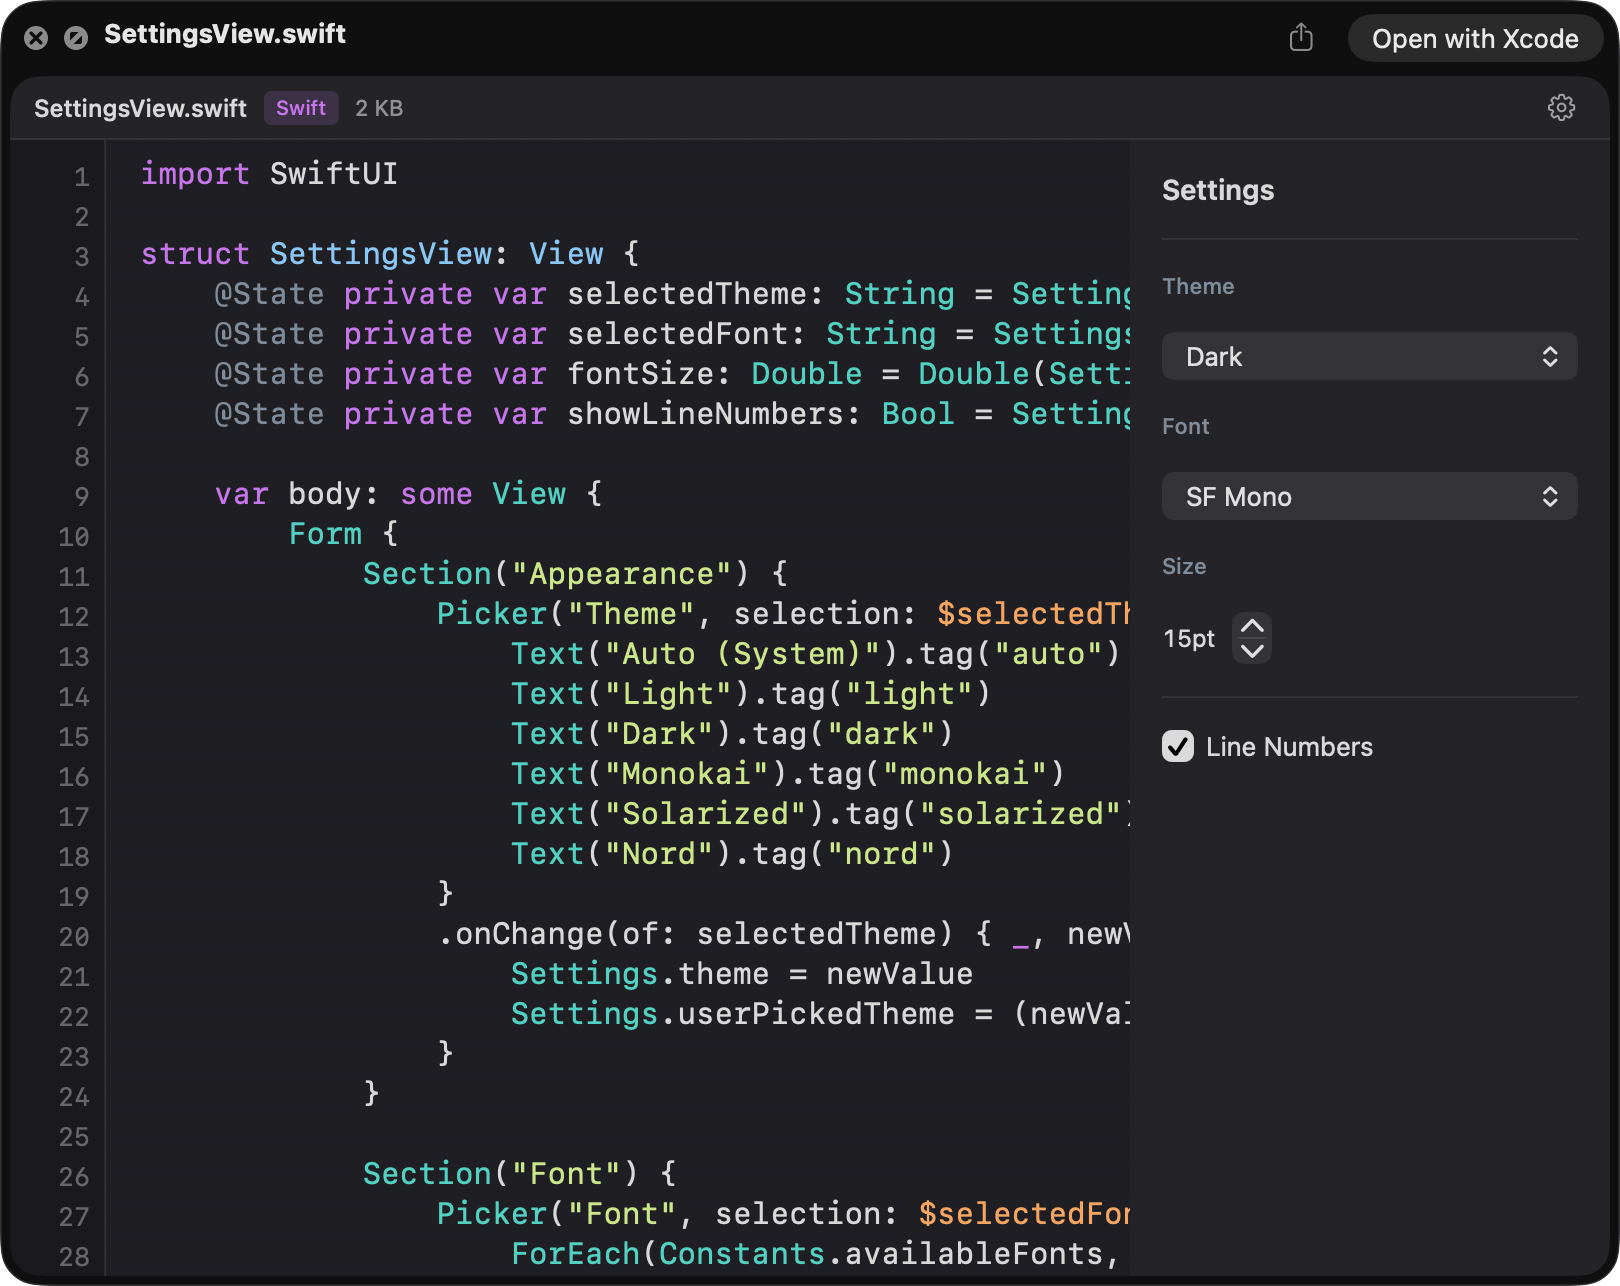
Task: Click the 2 KB file size label
Action: coord(379,108)
